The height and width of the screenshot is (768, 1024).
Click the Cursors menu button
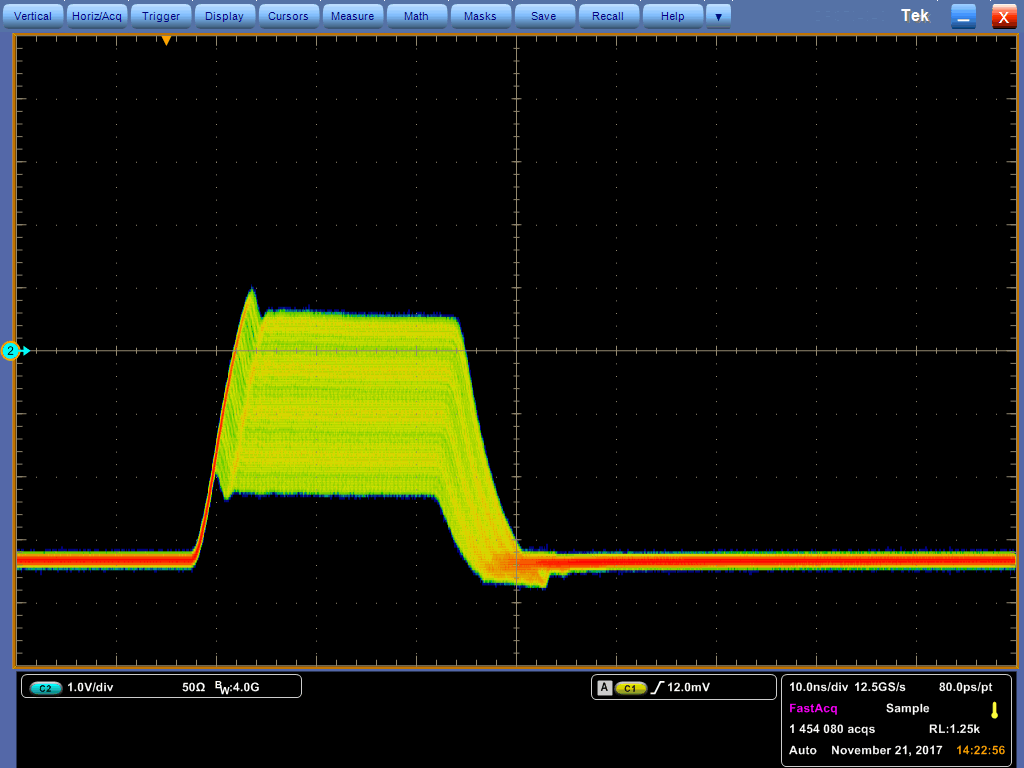pos(288,16)
